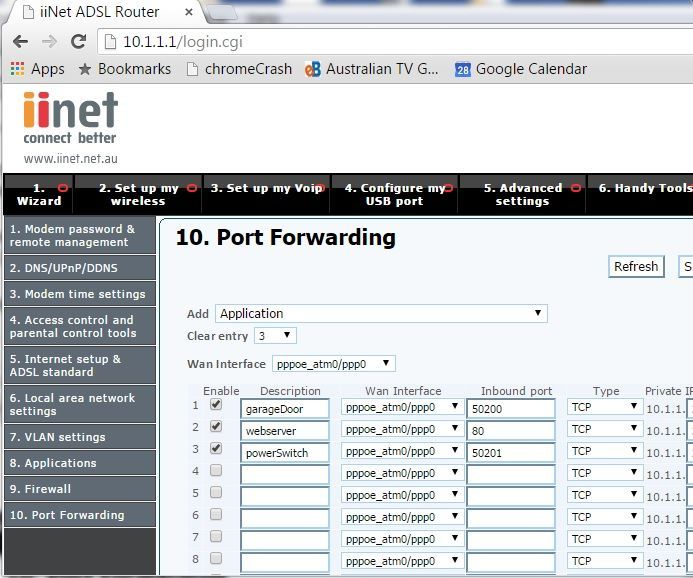
Task: Go to DNS/UPnP/DDNS settings
Action: (x=80, y=268)
